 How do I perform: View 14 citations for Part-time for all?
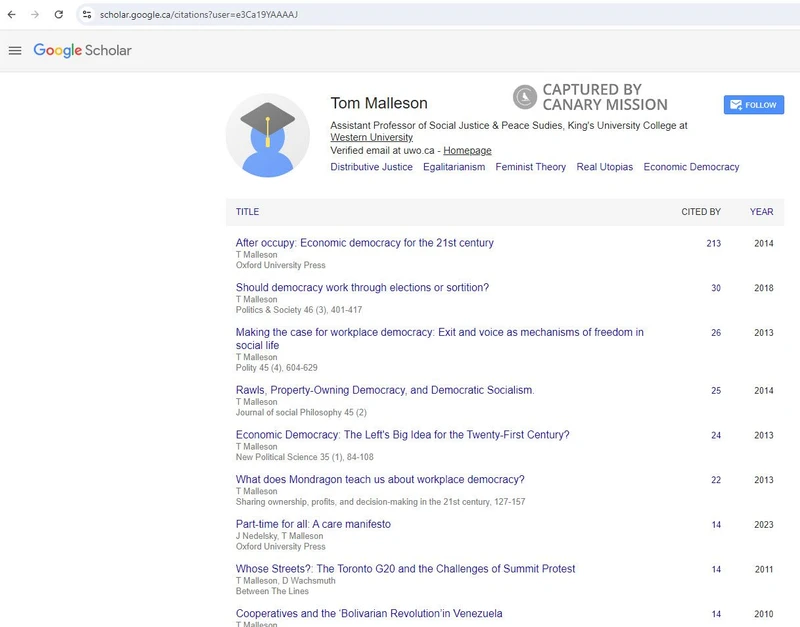(716, 525)
